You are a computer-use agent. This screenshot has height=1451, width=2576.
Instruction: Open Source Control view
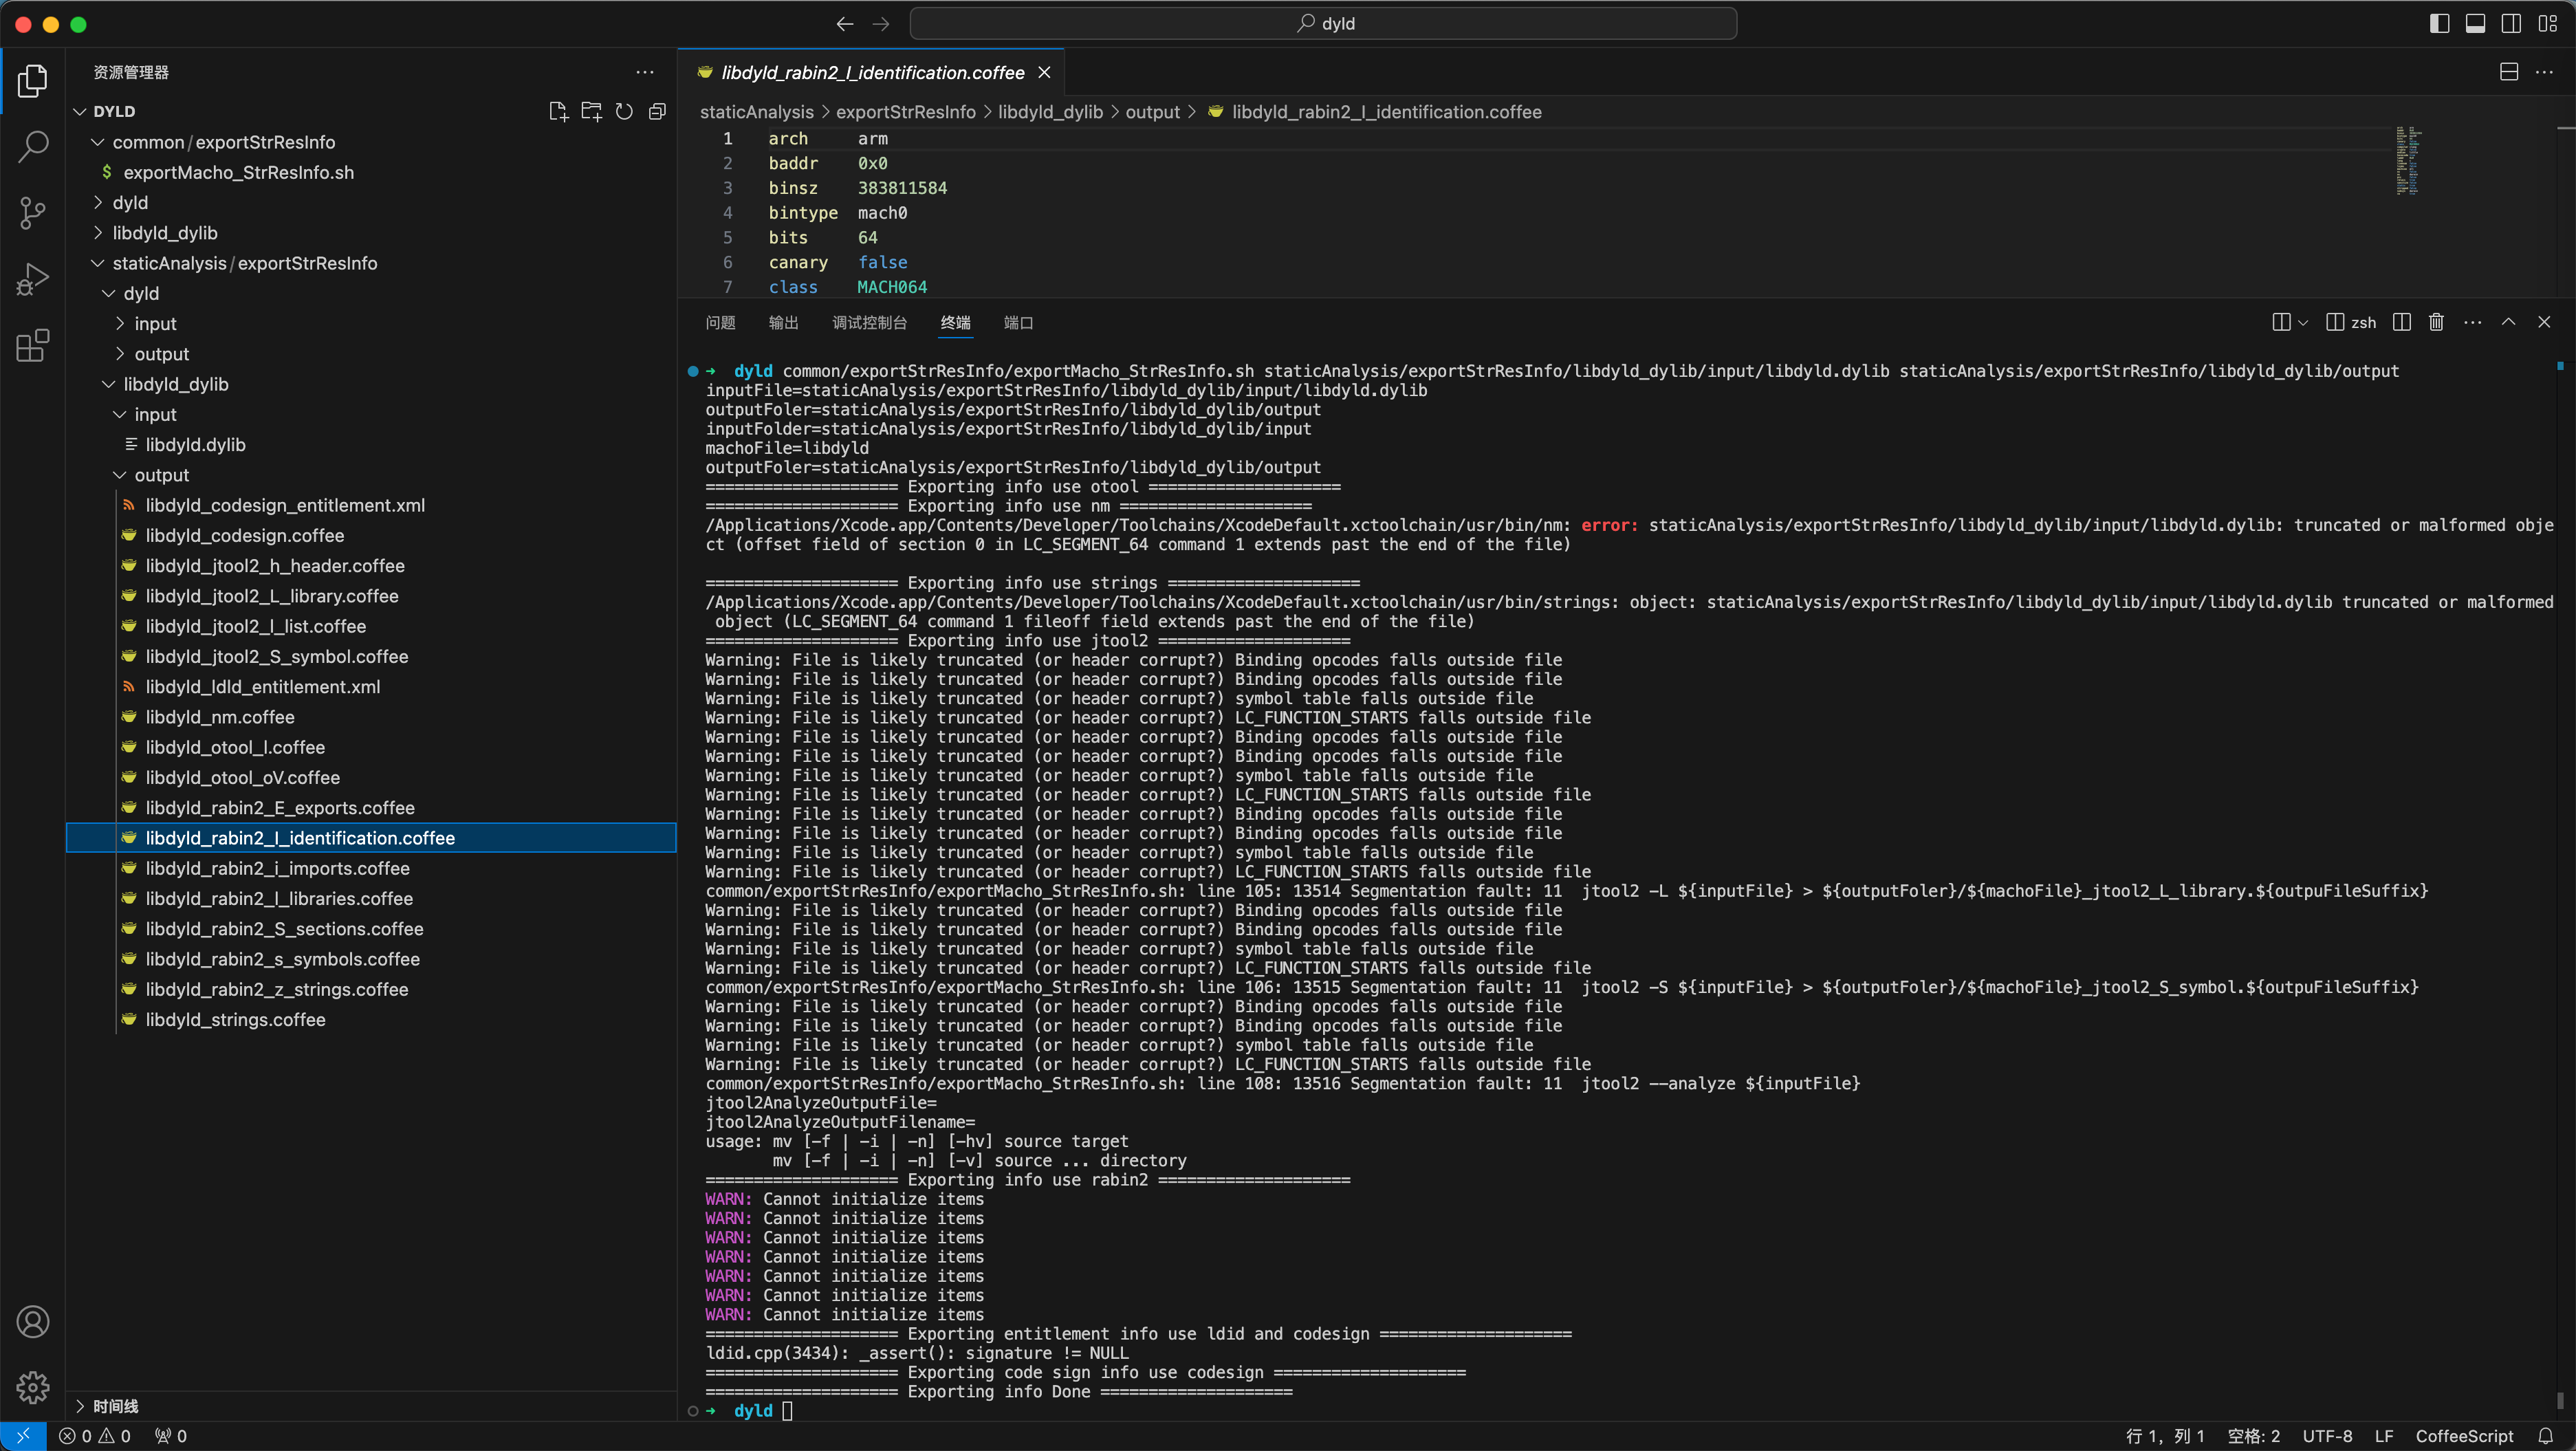[x=32, y=213]
